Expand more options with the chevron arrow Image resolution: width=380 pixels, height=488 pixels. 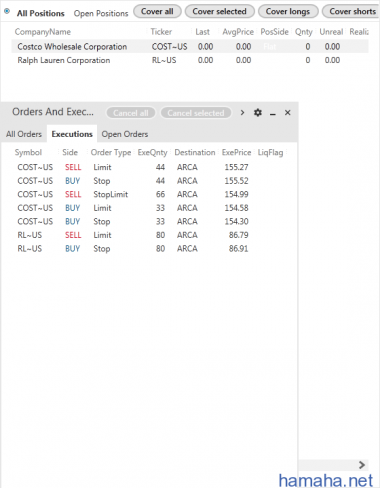[242, 113]
